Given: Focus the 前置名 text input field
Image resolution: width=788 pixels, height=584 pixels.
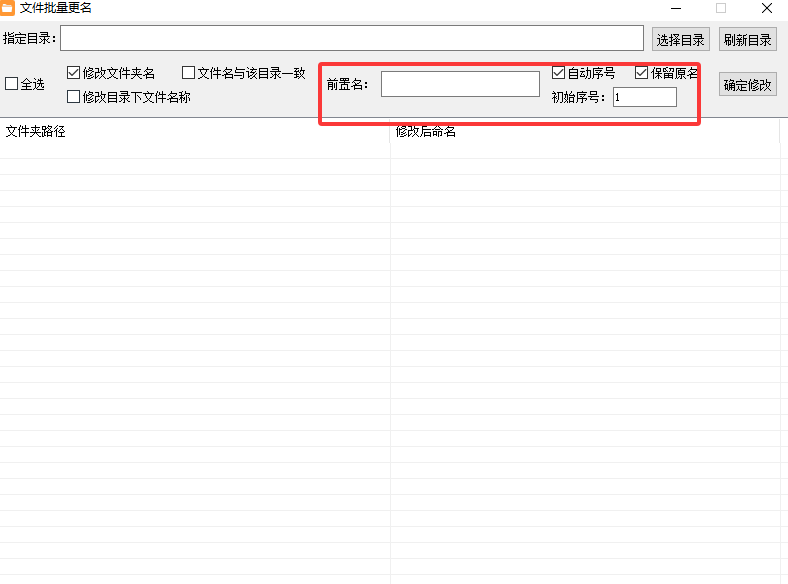Looking at the screenshot, I should [460, 84].
